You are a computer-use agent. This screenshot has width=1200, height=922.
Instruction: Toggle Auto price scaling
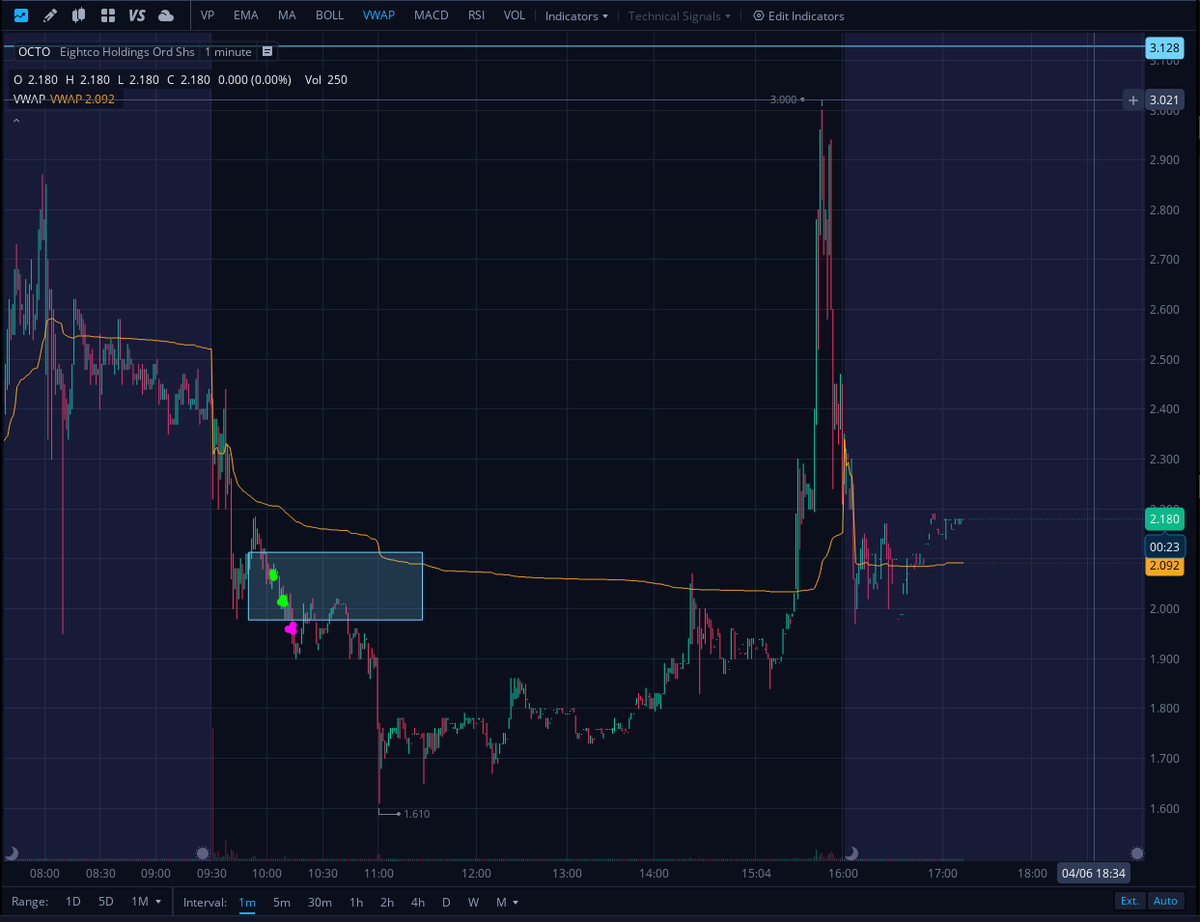coord(1165,901)
